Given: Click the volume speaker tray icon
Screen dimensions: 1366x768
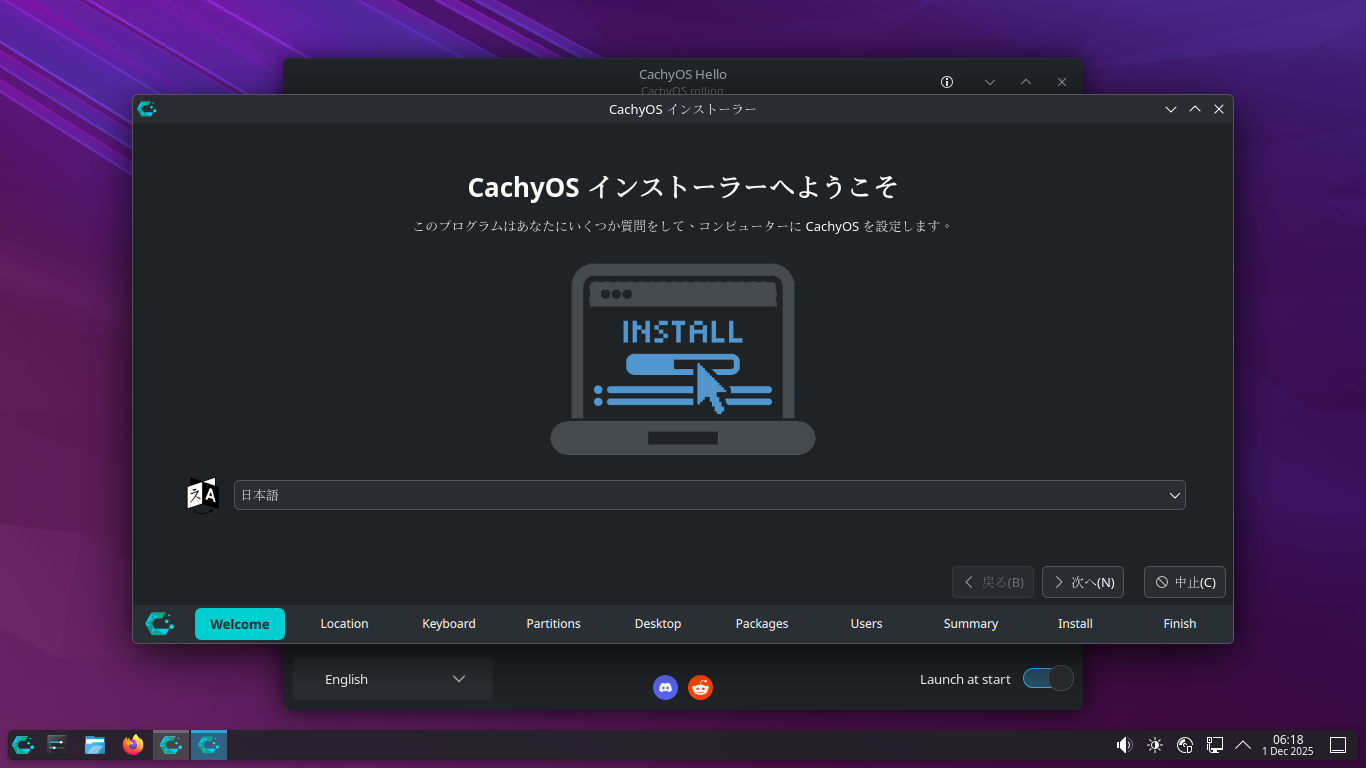Looking at the screenshot, I should point(1124,744).
